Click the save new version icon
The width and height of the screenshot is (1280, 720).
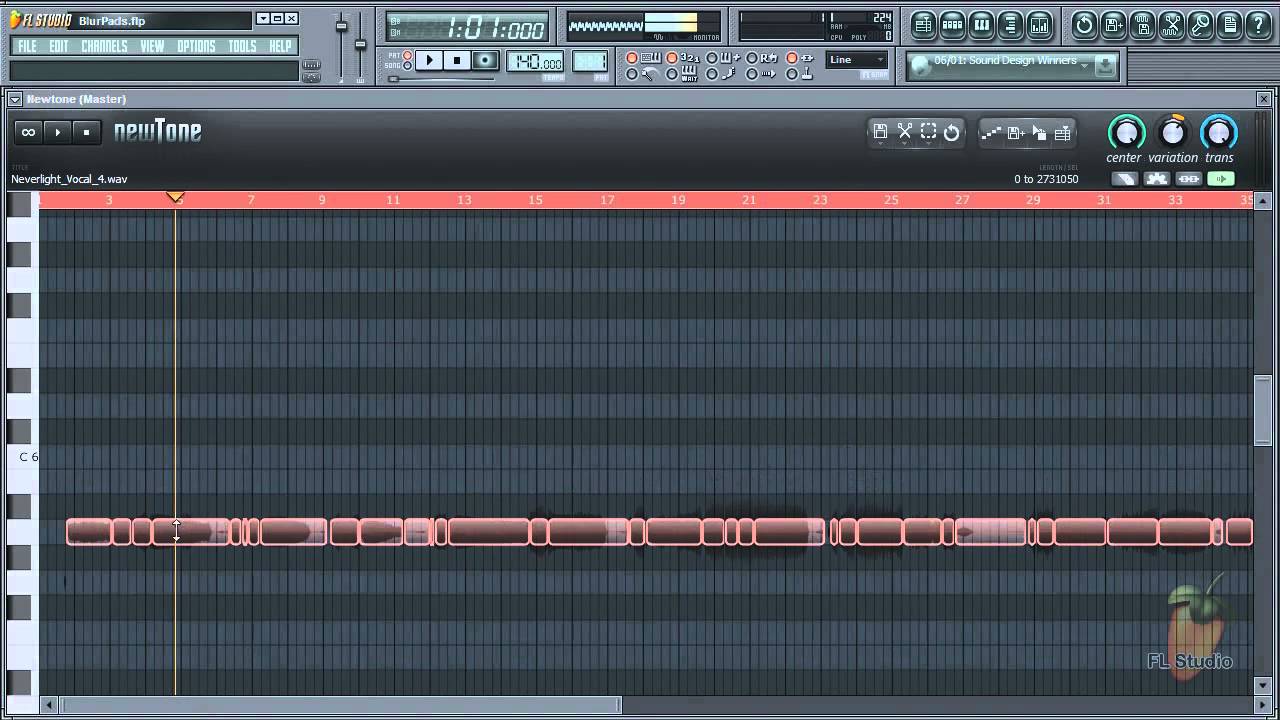[x=1113, y=25]
